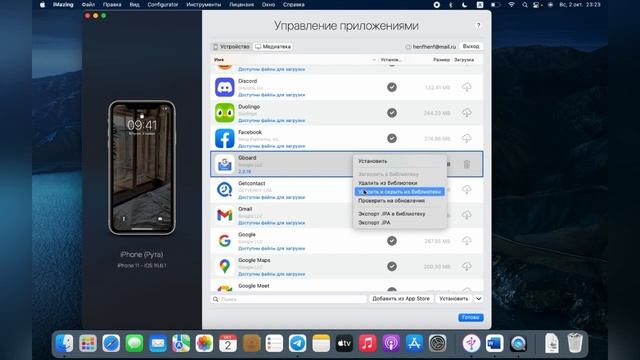Open System Preferences from the dock
This screenshot has width=640, height=360.
coord(438,343)
